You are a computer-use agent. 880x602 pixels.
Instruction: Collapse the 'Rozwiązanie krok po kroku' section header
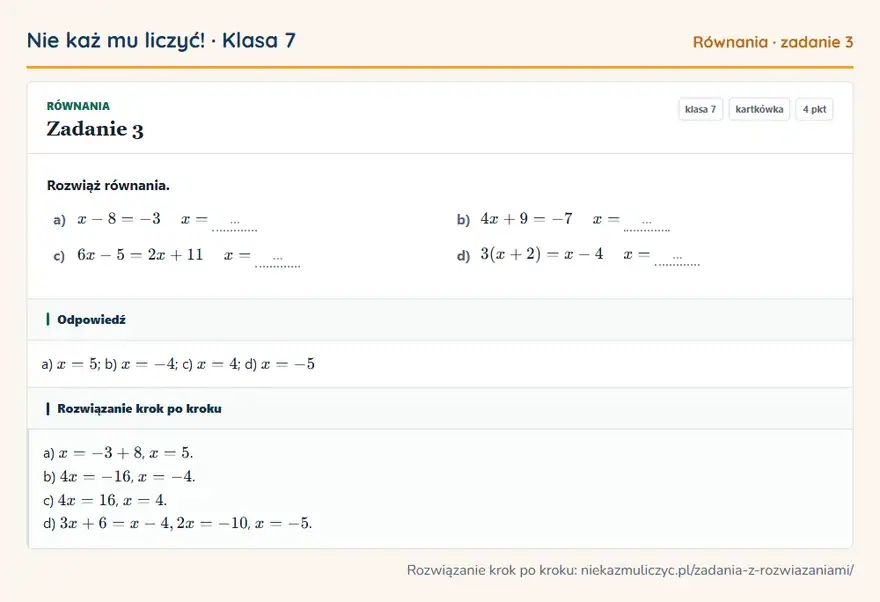[x=440, y=408]
